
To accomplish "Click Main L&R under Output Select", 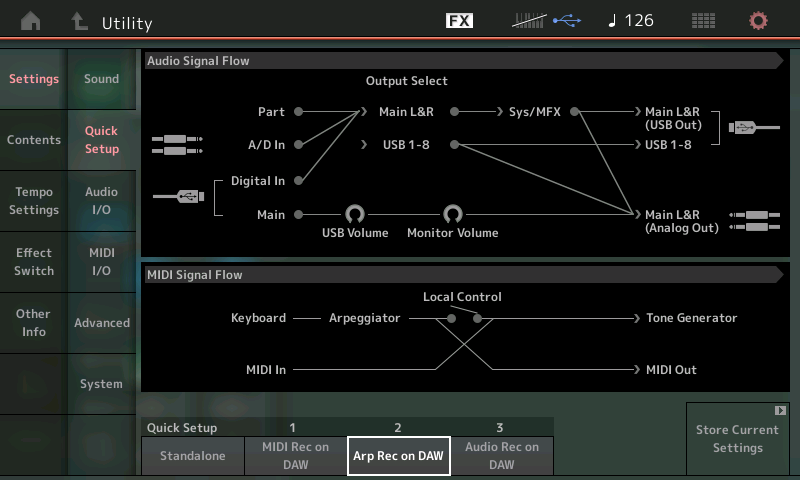I will (x=406, y=112).
